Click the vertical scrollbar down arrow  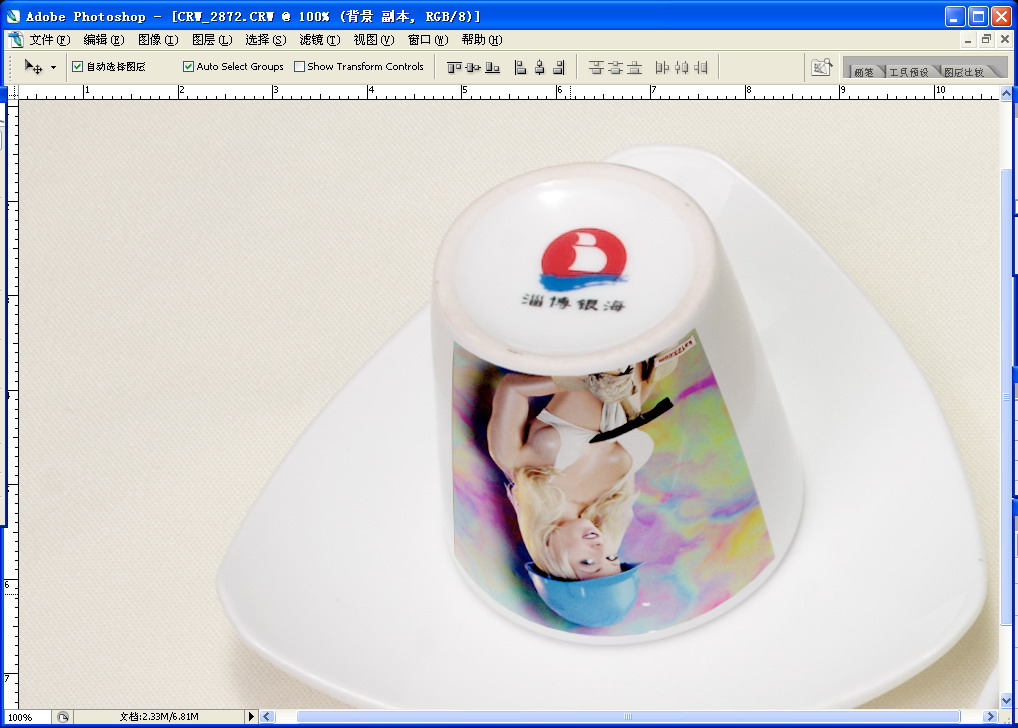tap(1006, 700)
